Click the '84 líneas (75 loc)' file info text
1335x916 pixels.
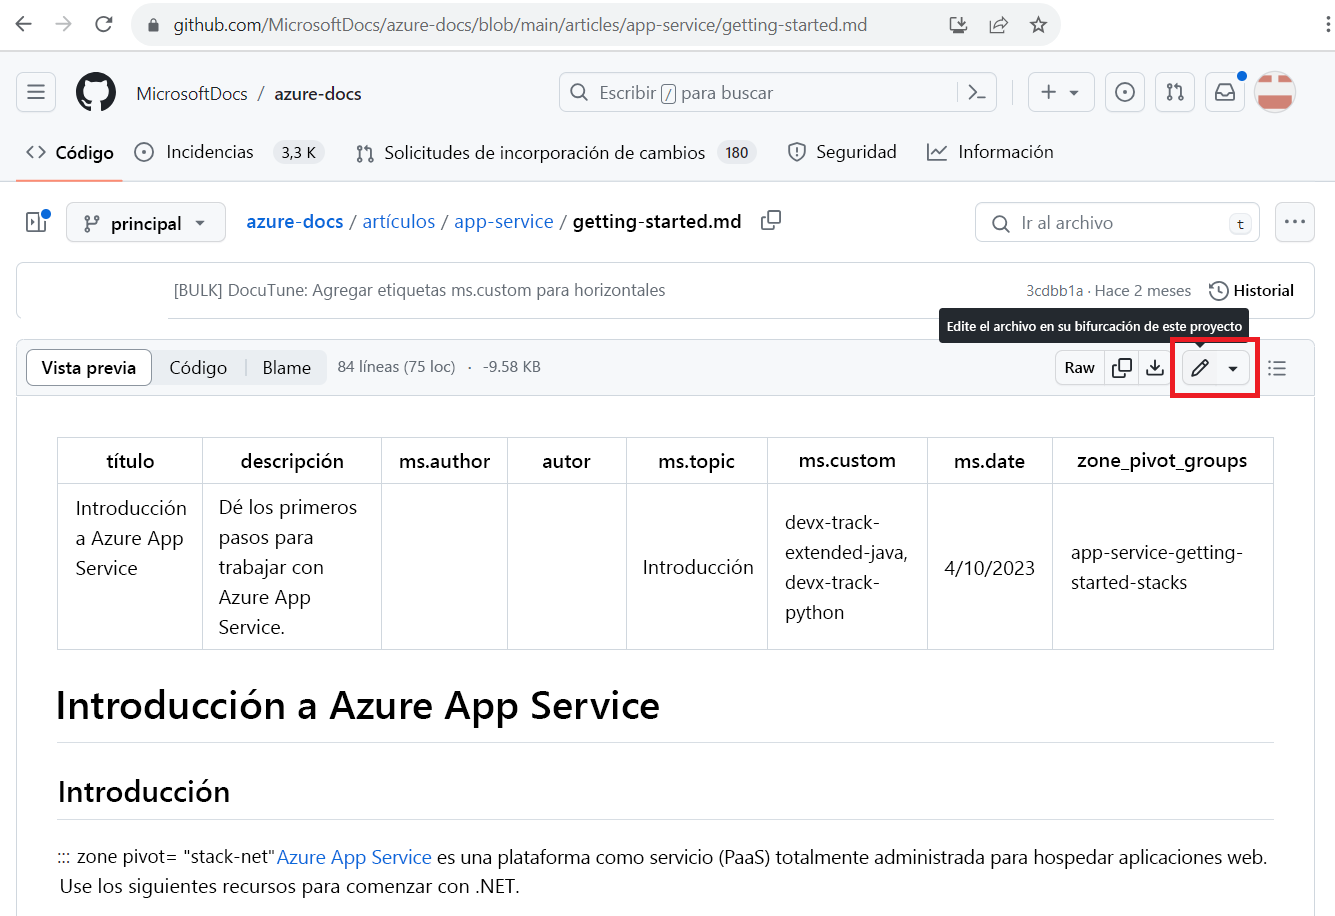coord(396,367)
